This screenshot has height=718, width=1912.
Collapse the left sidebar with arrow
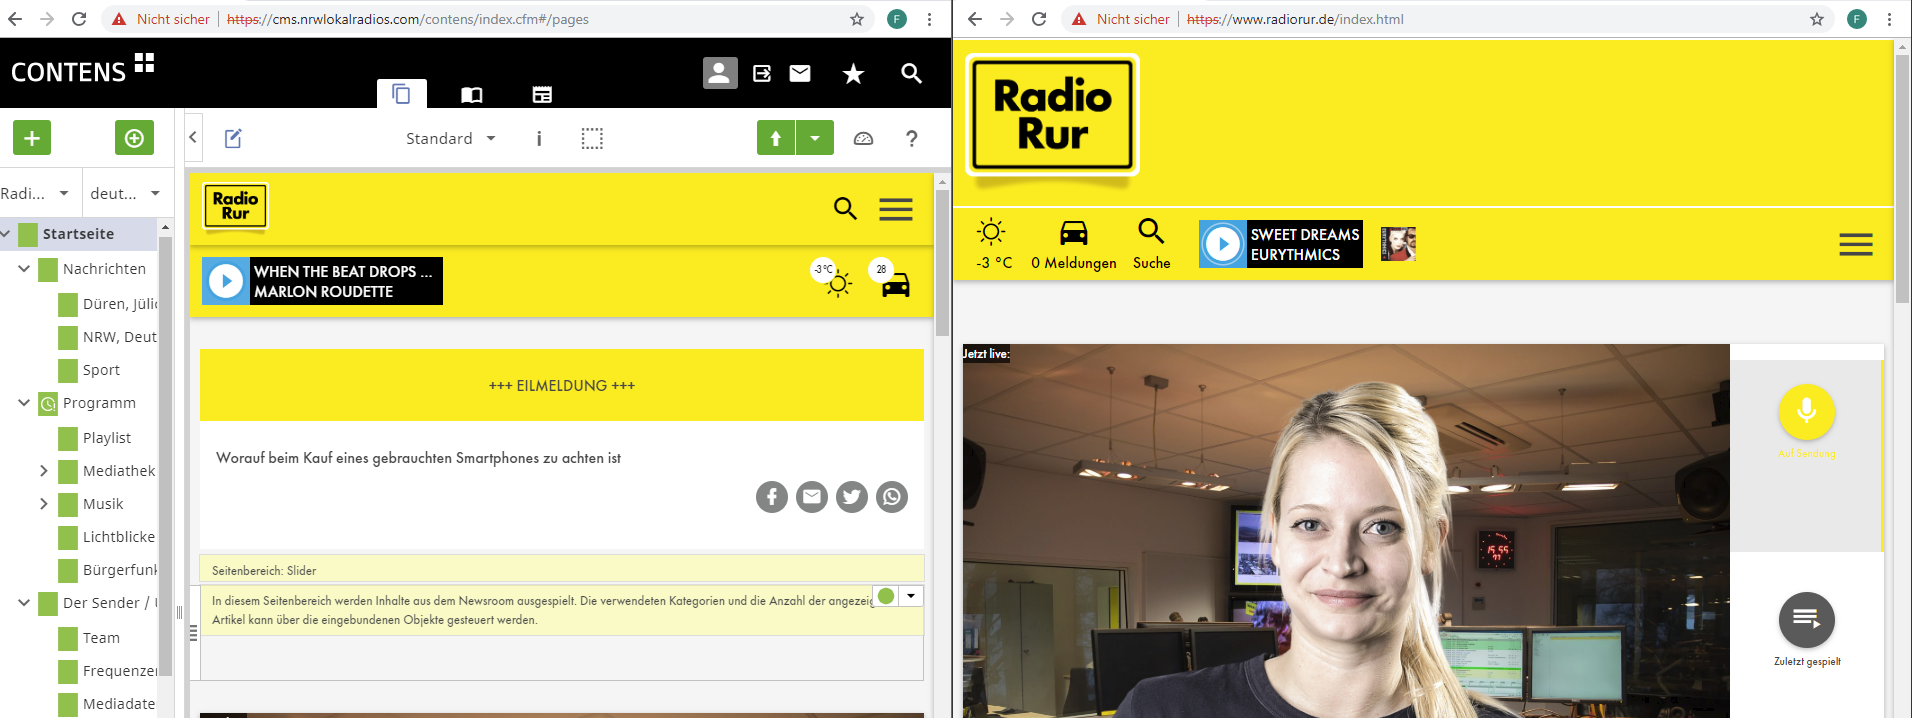pos(193,138)
